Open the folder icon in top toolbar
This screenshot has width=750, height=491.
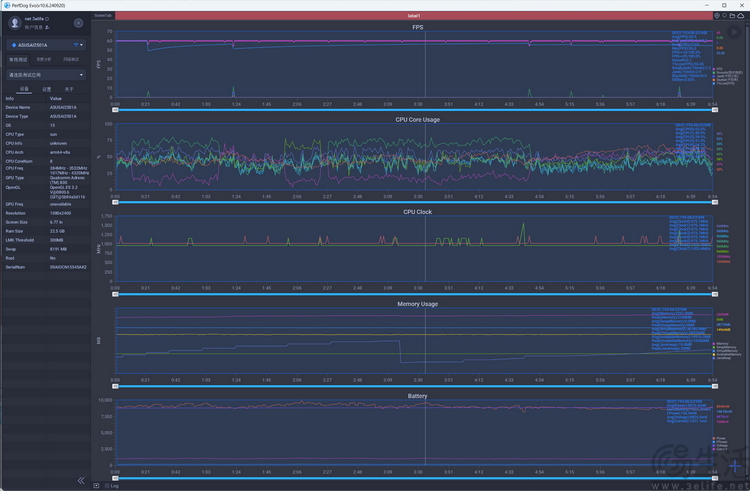(x=732, y=16)
